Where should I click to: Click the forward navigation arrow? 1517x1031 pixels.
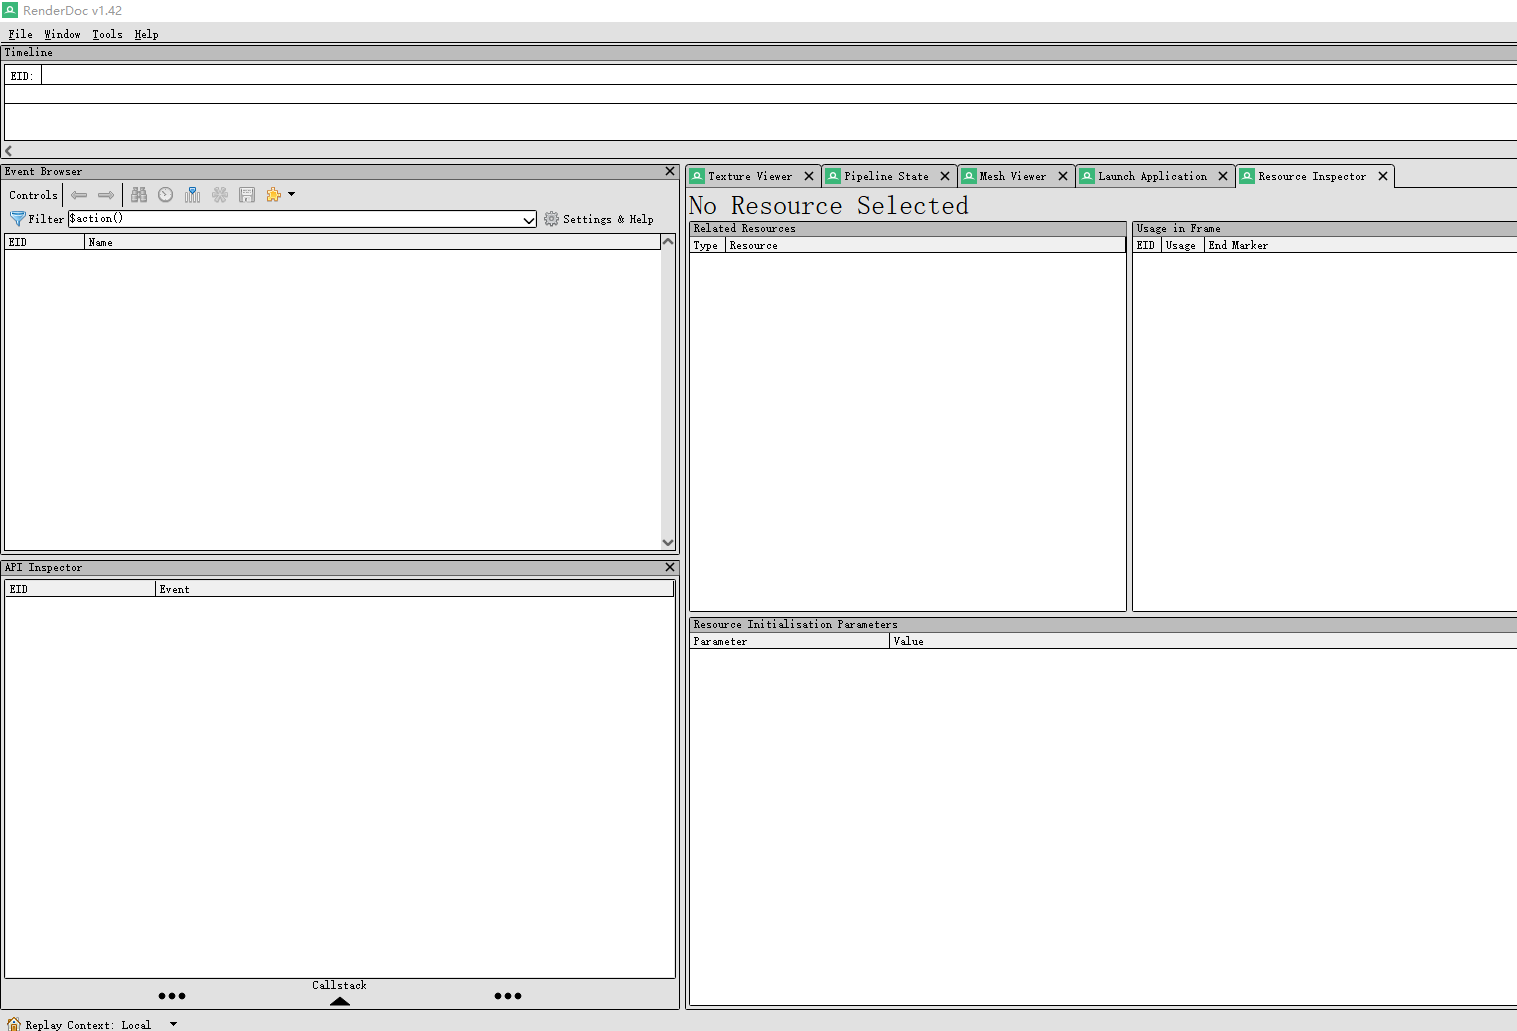coord(106,195)
